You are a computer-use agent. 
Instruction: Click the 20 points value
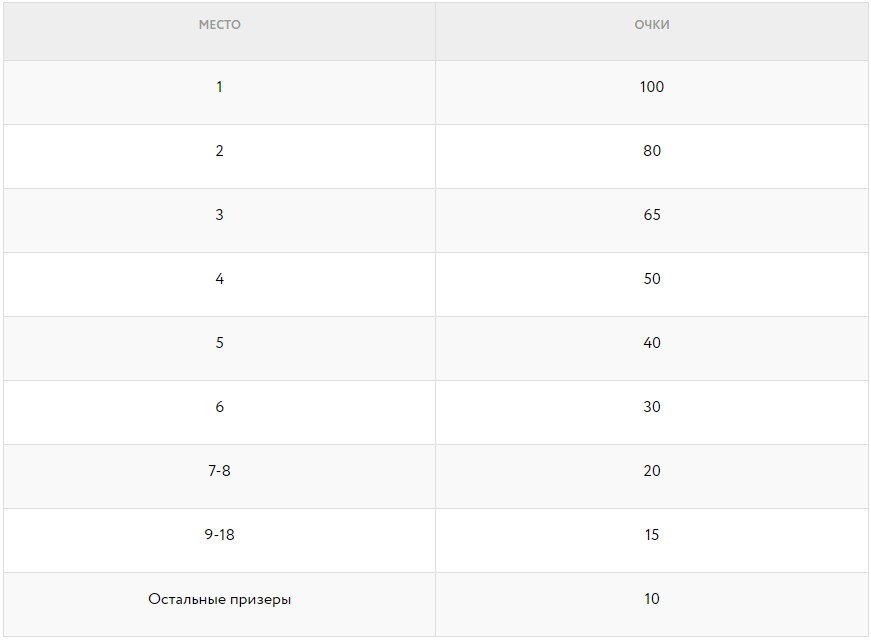click(652, 471)
